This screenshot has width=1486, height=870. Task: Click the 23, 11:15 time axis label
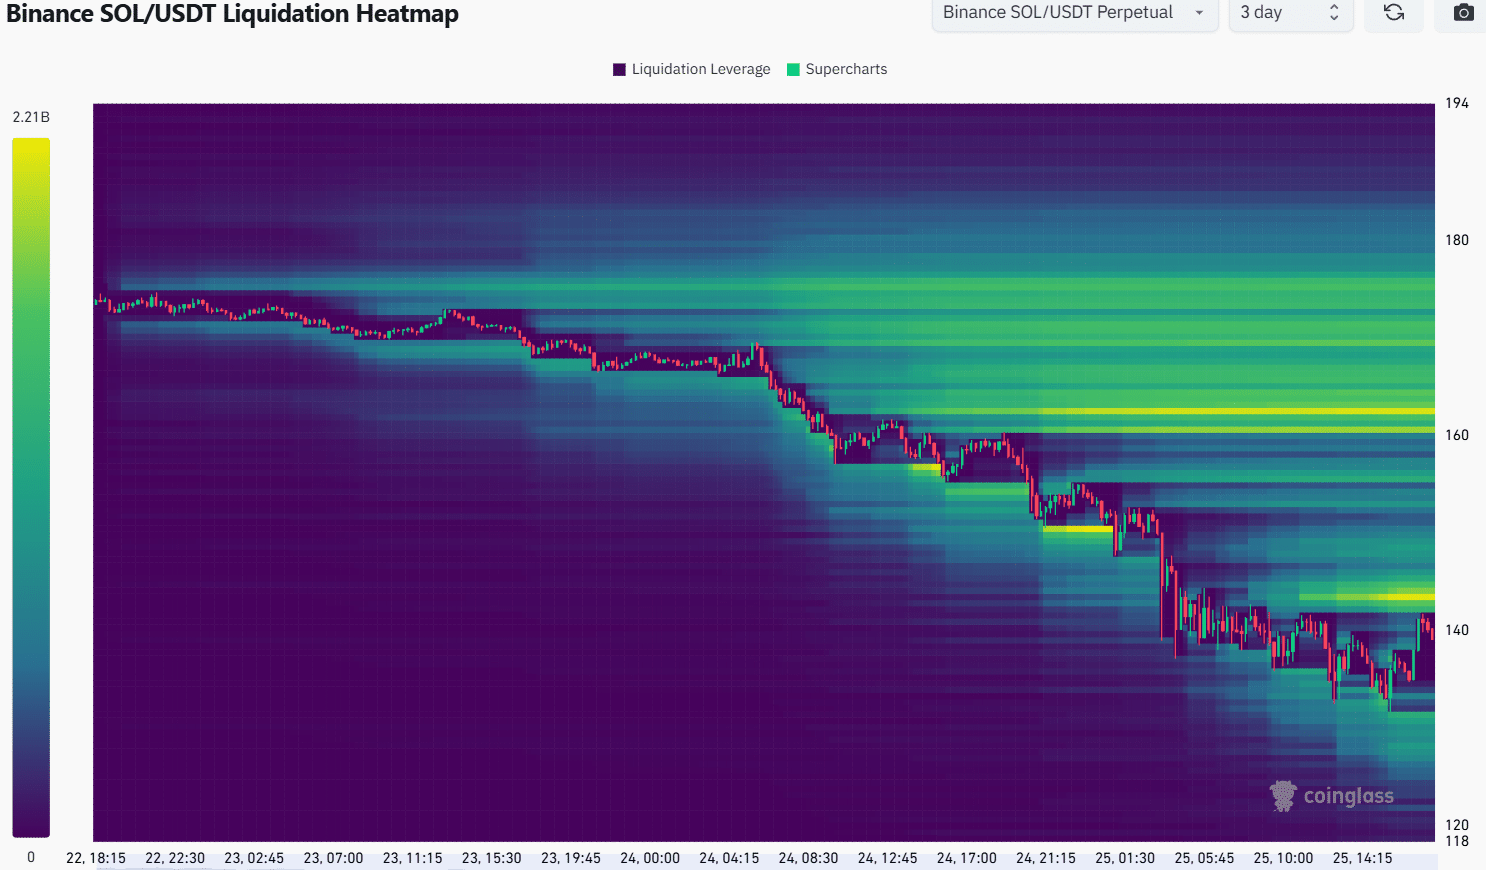tap(412, 858)
